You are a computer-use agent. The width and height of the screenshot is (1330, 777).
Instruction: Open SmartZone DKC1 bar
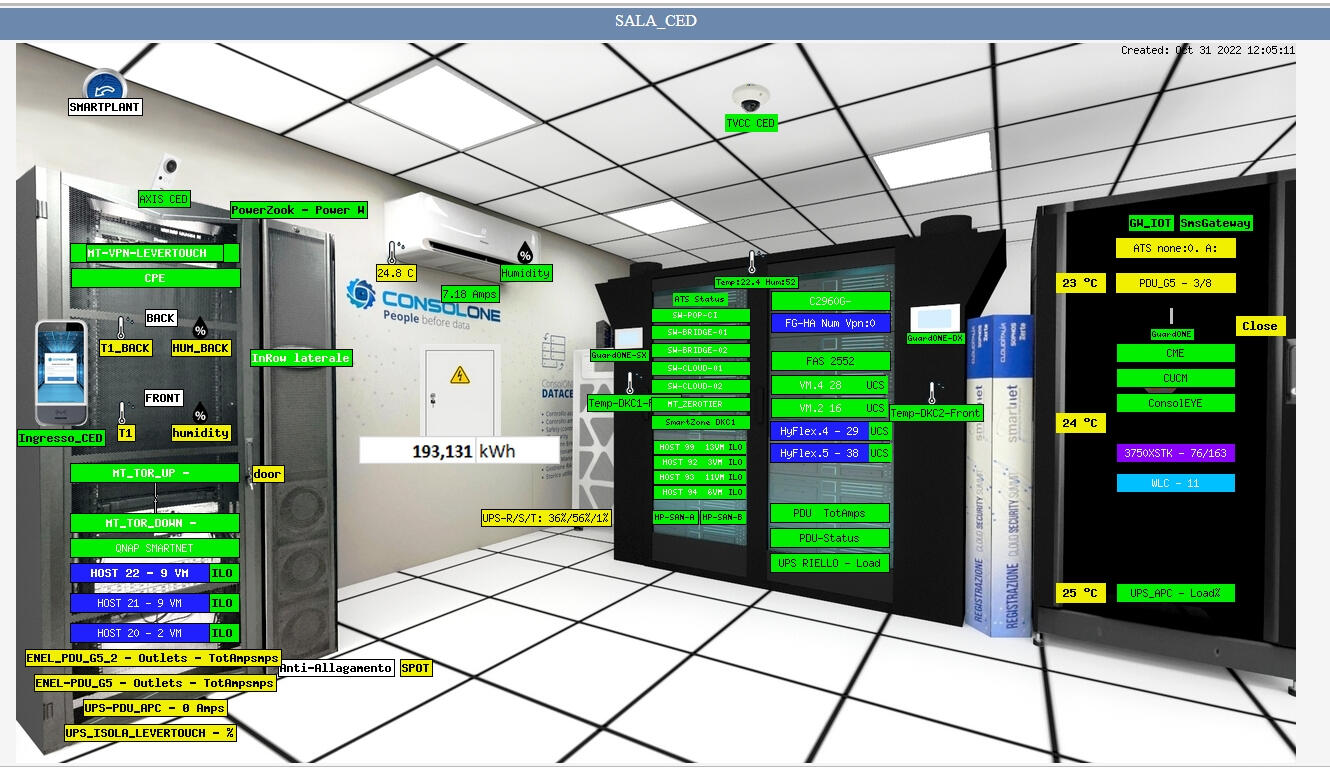(x=701, y=422)
